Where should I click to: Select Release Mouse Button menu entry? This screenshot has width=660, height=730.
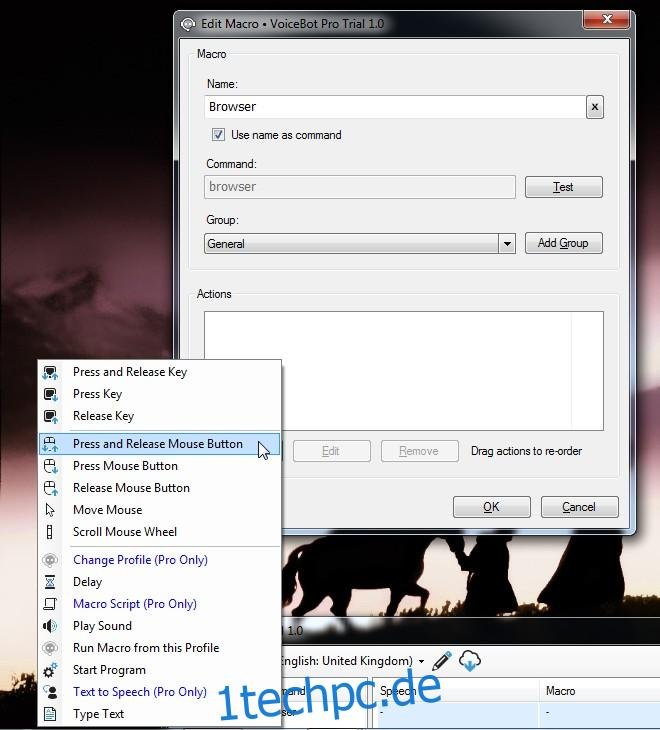(160, 487)
